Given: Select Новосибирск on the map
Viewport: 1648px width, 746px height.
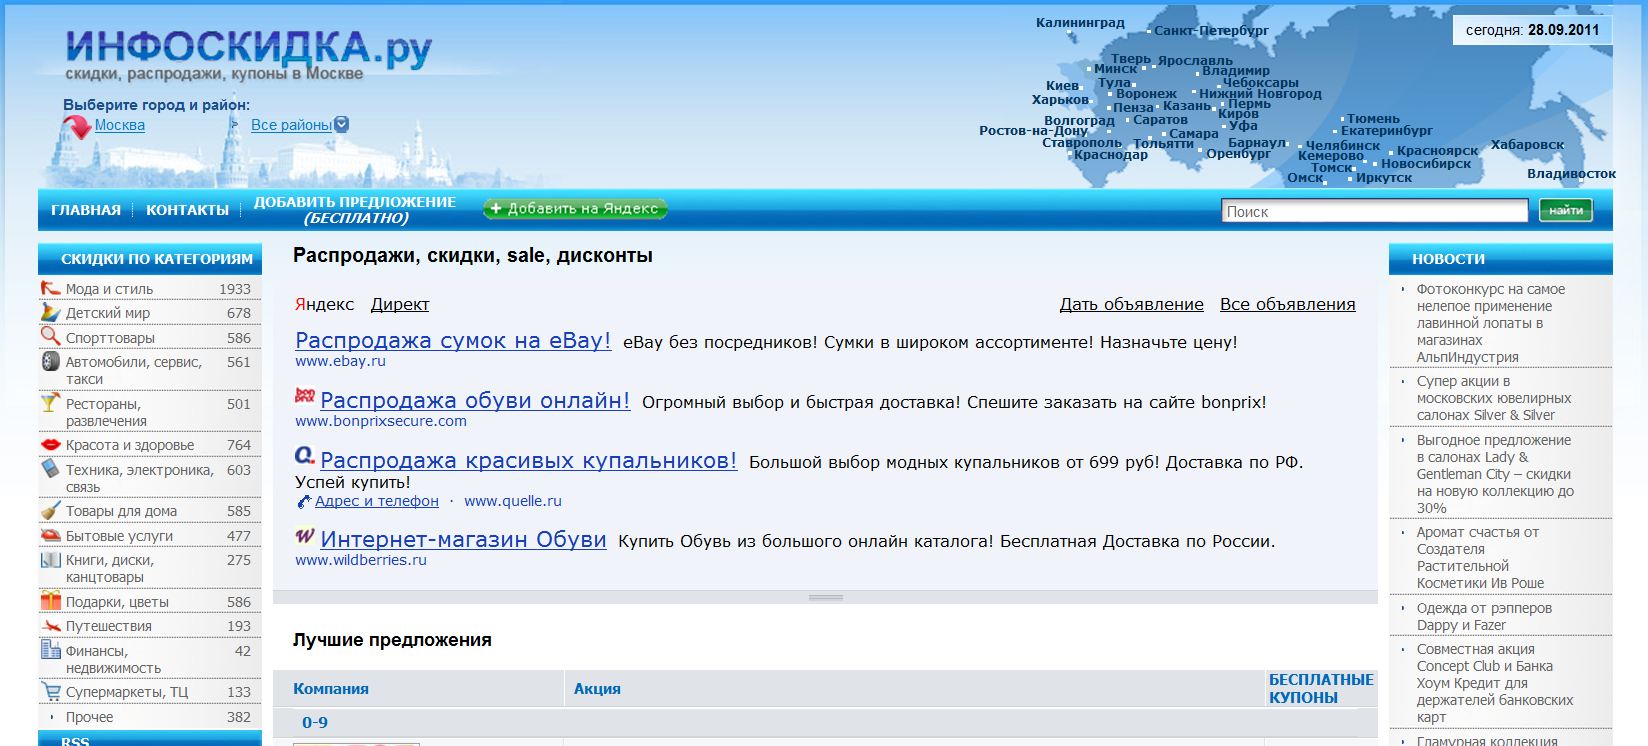Looking at the screenshot, I should pyautogui.click(x=1426, y=163).
